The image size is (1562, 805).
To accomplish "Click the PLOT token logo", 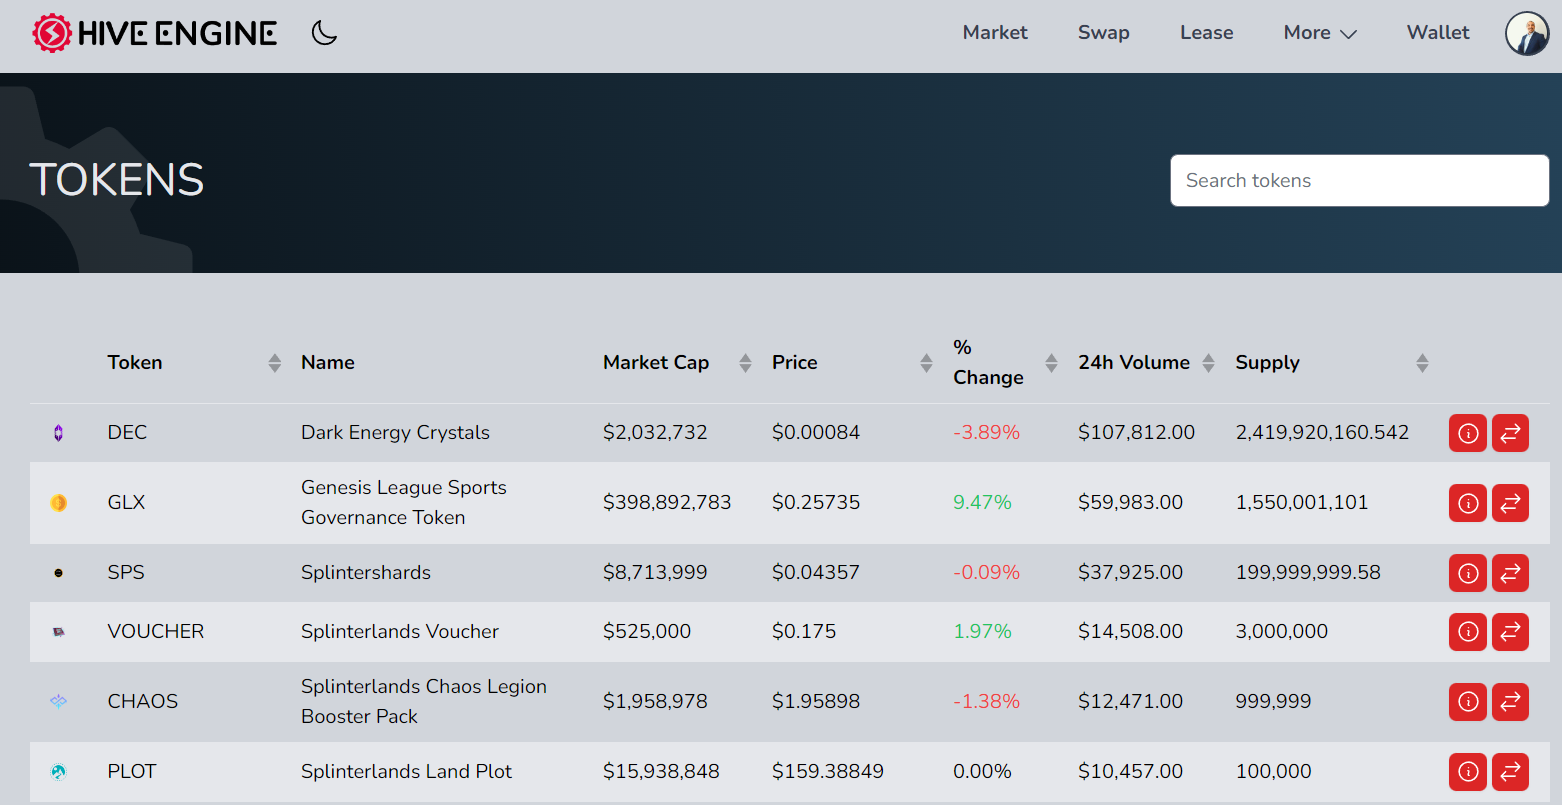I will tap(58, 772).
